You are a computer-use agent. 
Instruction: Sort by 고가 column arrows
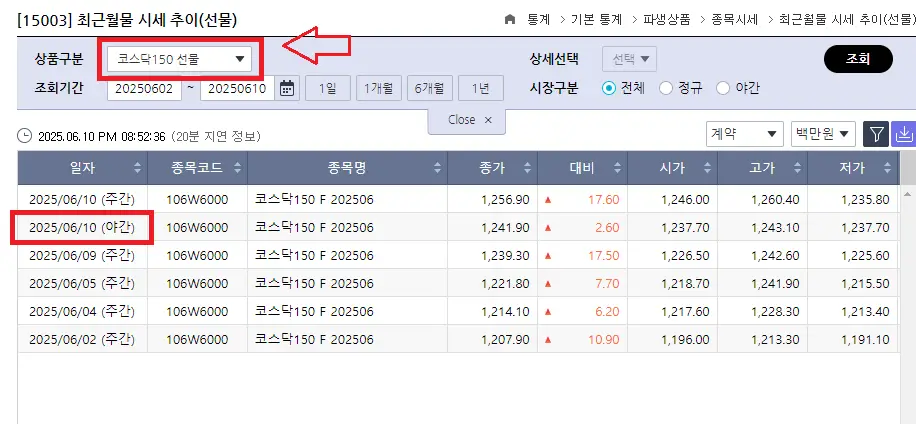pos(797,168)
